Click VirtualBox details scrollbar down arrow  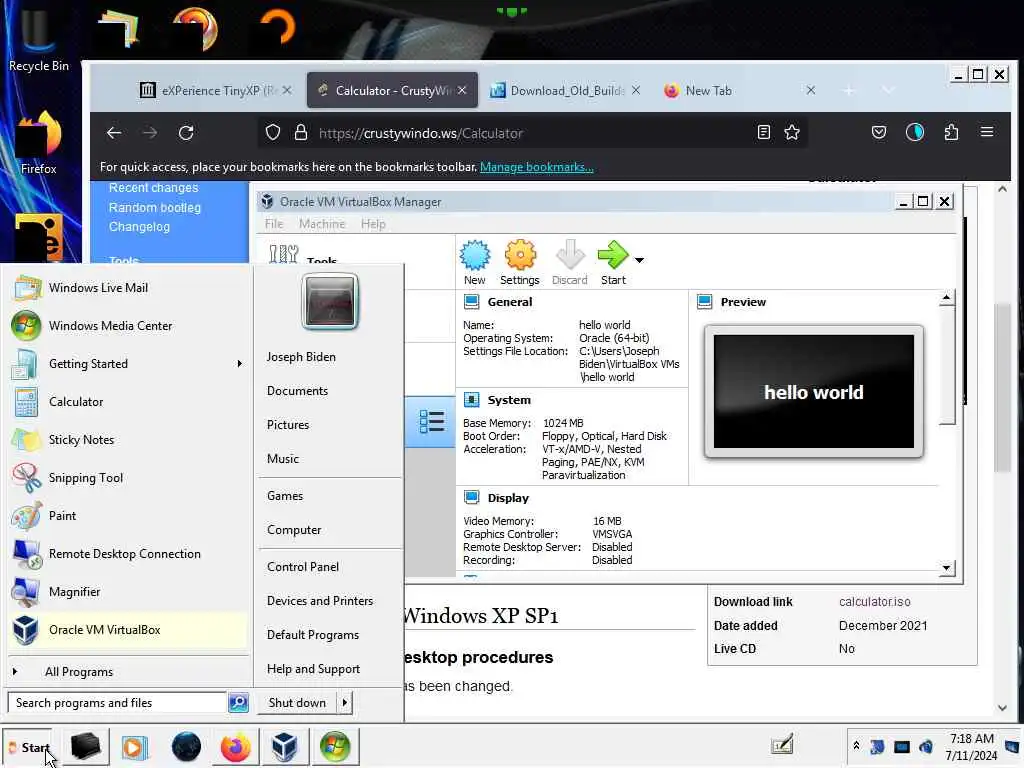tap(946, 568)
